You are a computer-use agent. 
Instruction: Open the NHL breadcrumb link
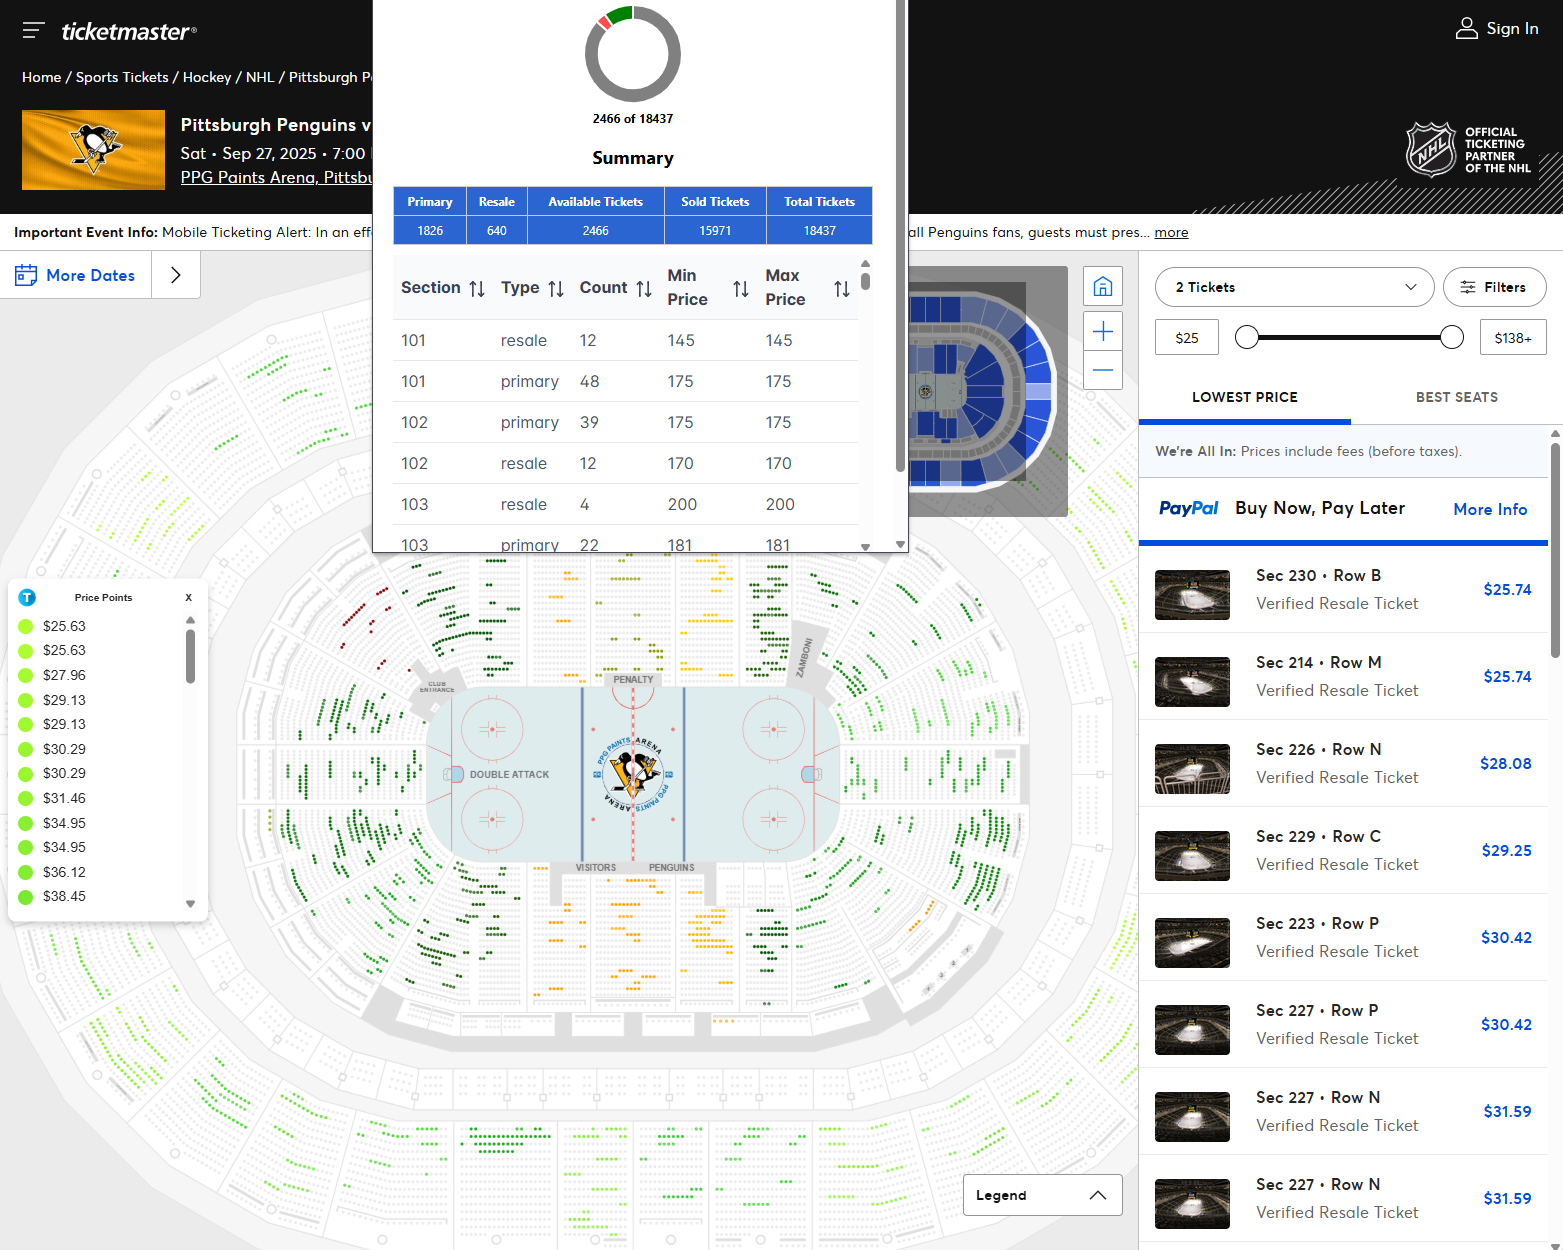coord(260,77)
